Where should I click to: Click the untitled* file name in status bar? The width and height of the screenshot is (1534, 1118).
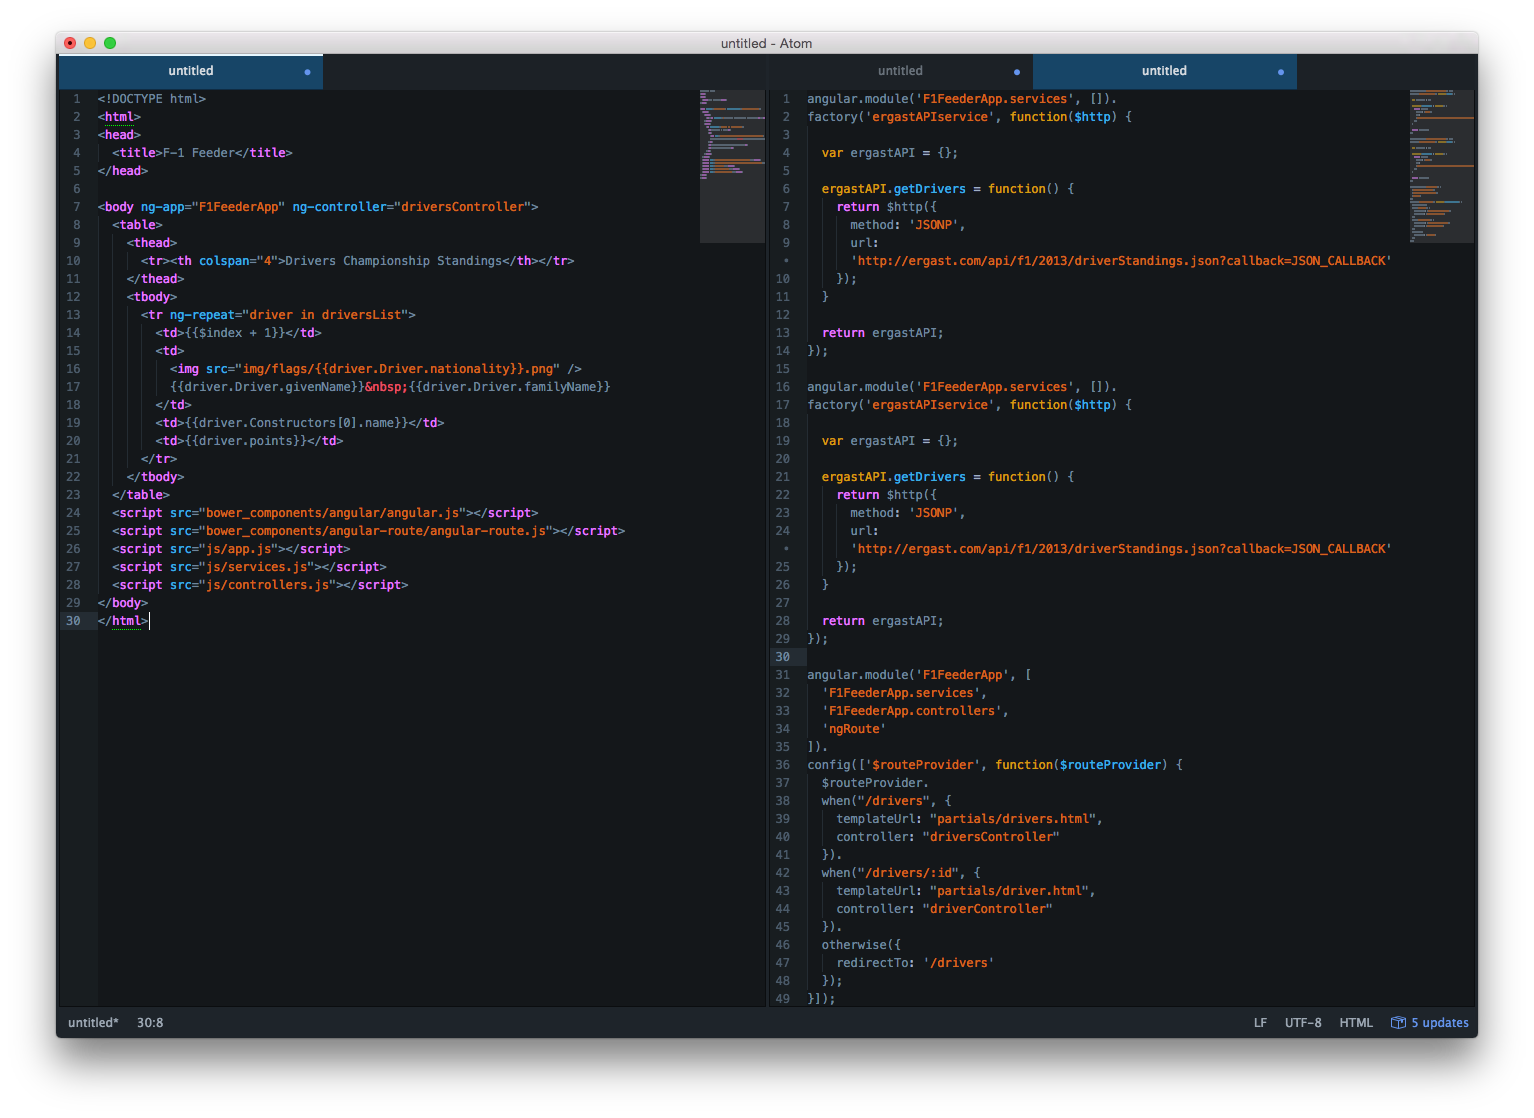point(93,1022)
